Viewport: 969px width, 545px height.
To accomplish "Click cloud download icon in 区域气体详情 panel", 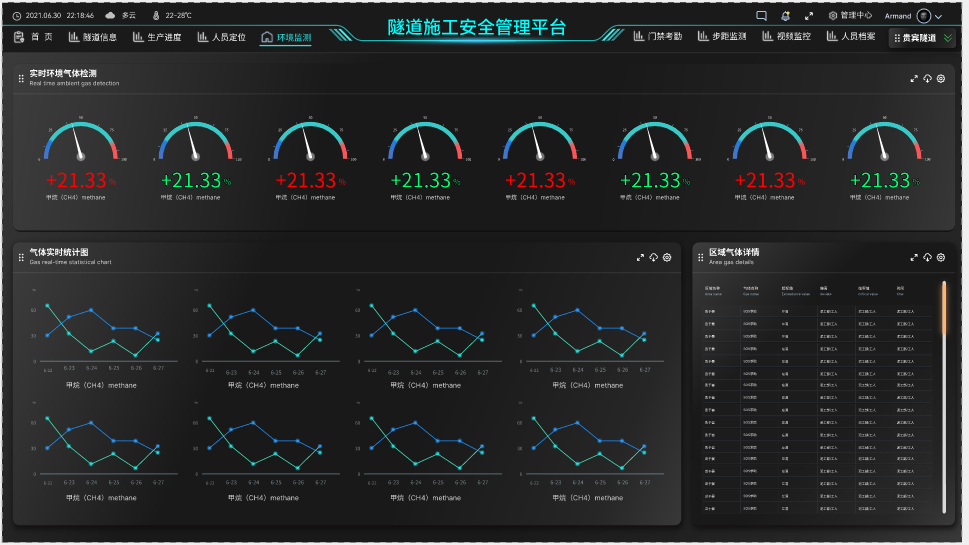I will click(x=927, y=258).
